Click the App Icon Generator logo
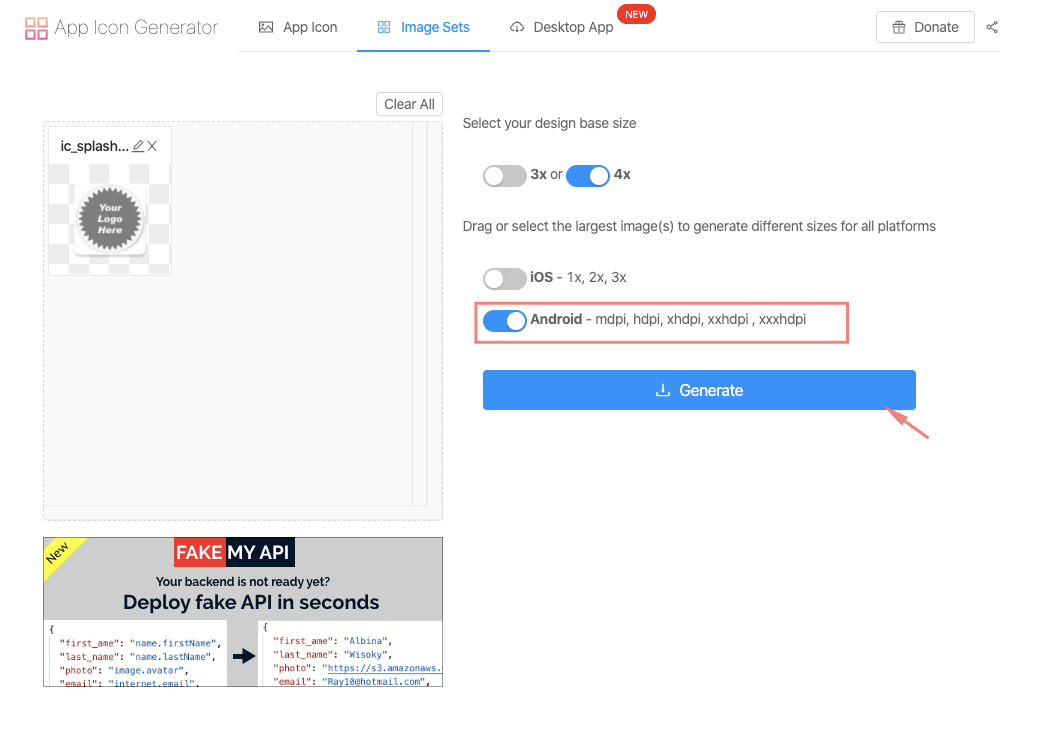 tap(36, 28)
